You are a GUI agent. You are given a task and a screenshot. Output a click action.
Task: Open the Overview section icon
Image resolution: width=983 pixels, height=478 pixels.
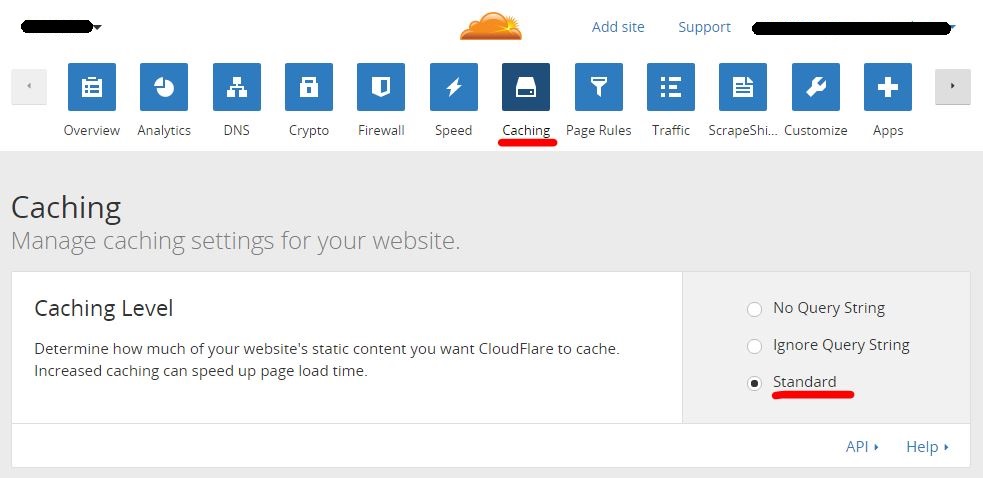click(92, 87)
